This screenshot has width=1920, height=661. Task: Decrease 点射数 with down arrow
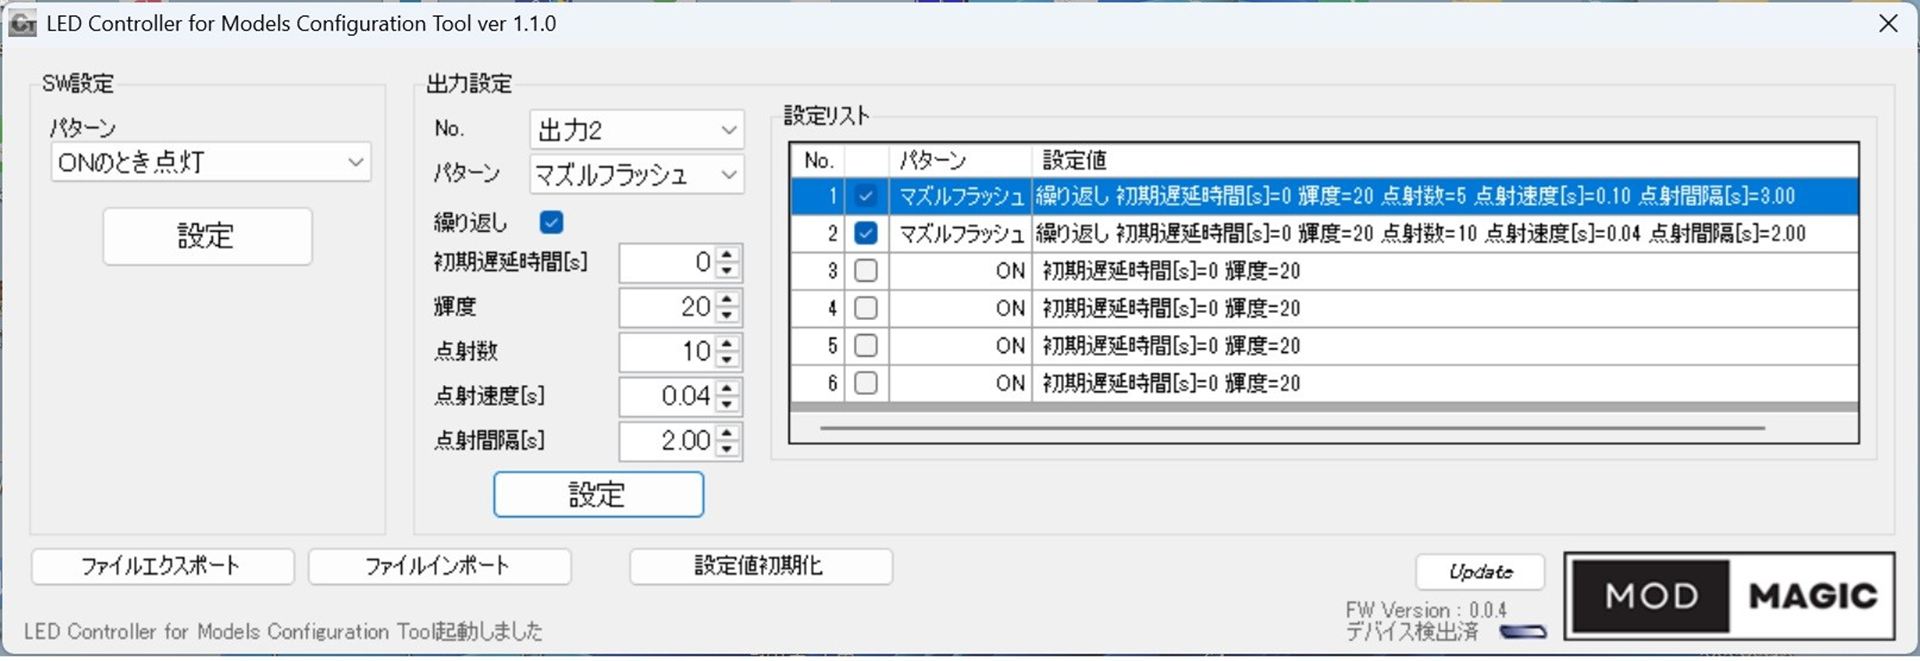click(728, 361)
